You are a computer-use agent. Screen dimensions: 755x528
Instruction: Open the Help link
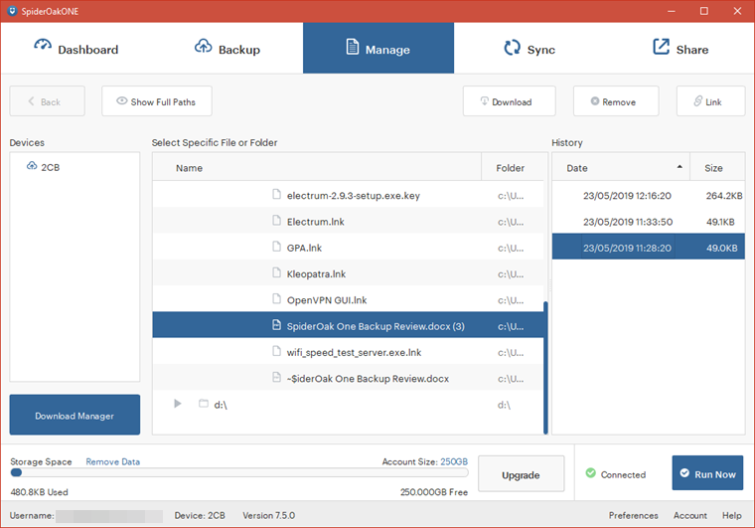click(x=731, y=515)
